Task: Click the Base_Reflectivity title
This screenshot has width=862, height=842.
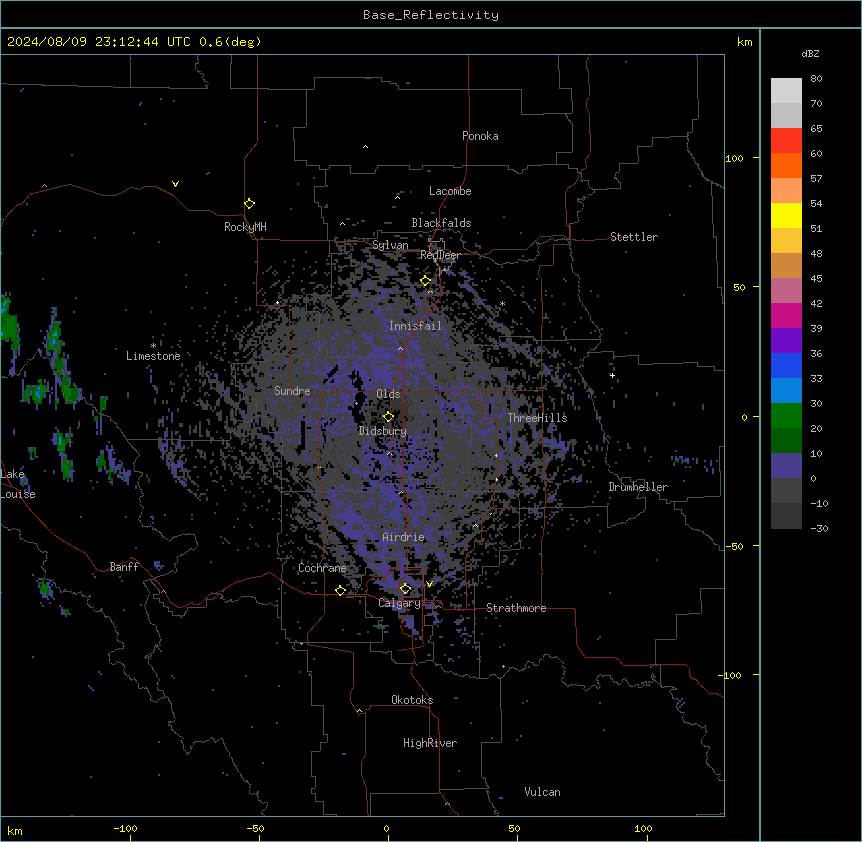Action: 431,15
